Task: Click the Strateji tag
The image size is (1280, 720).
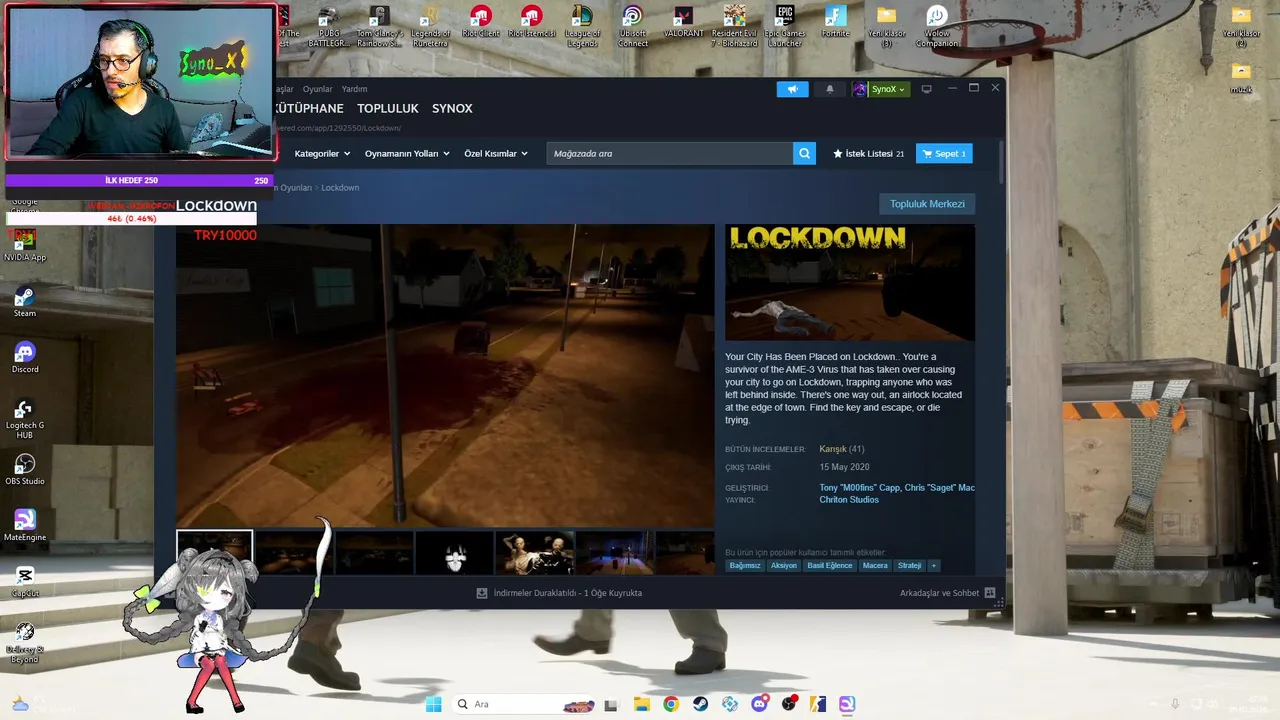Action: coord(909,566)
